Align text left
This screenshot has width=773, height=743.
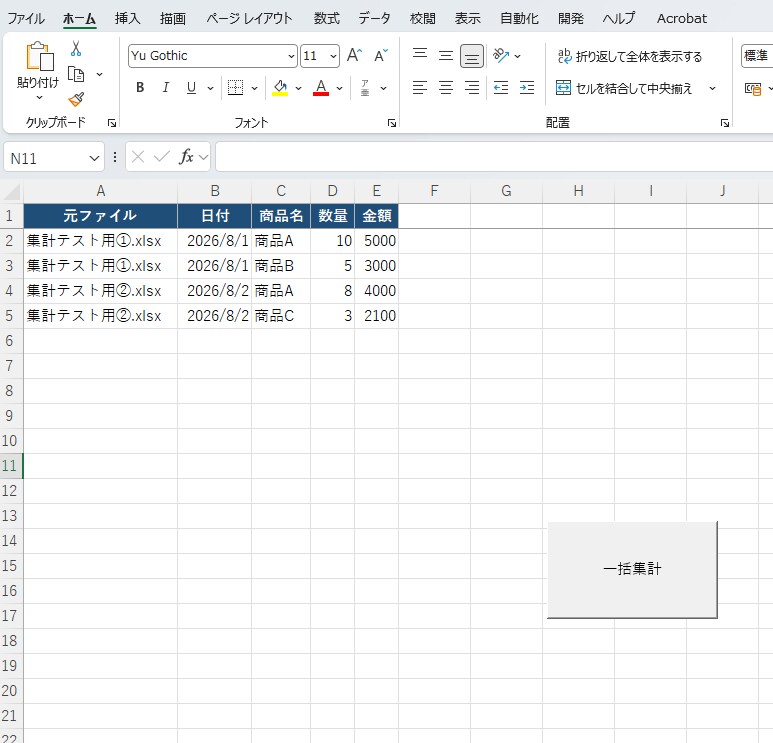[x=420, y=88]
